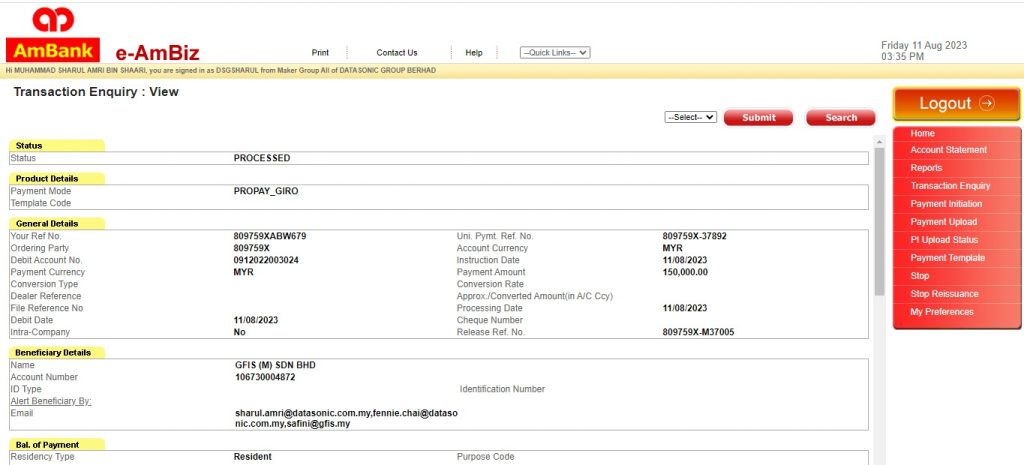
Task: Open Print from the top menu
Action: pos(320,53)
